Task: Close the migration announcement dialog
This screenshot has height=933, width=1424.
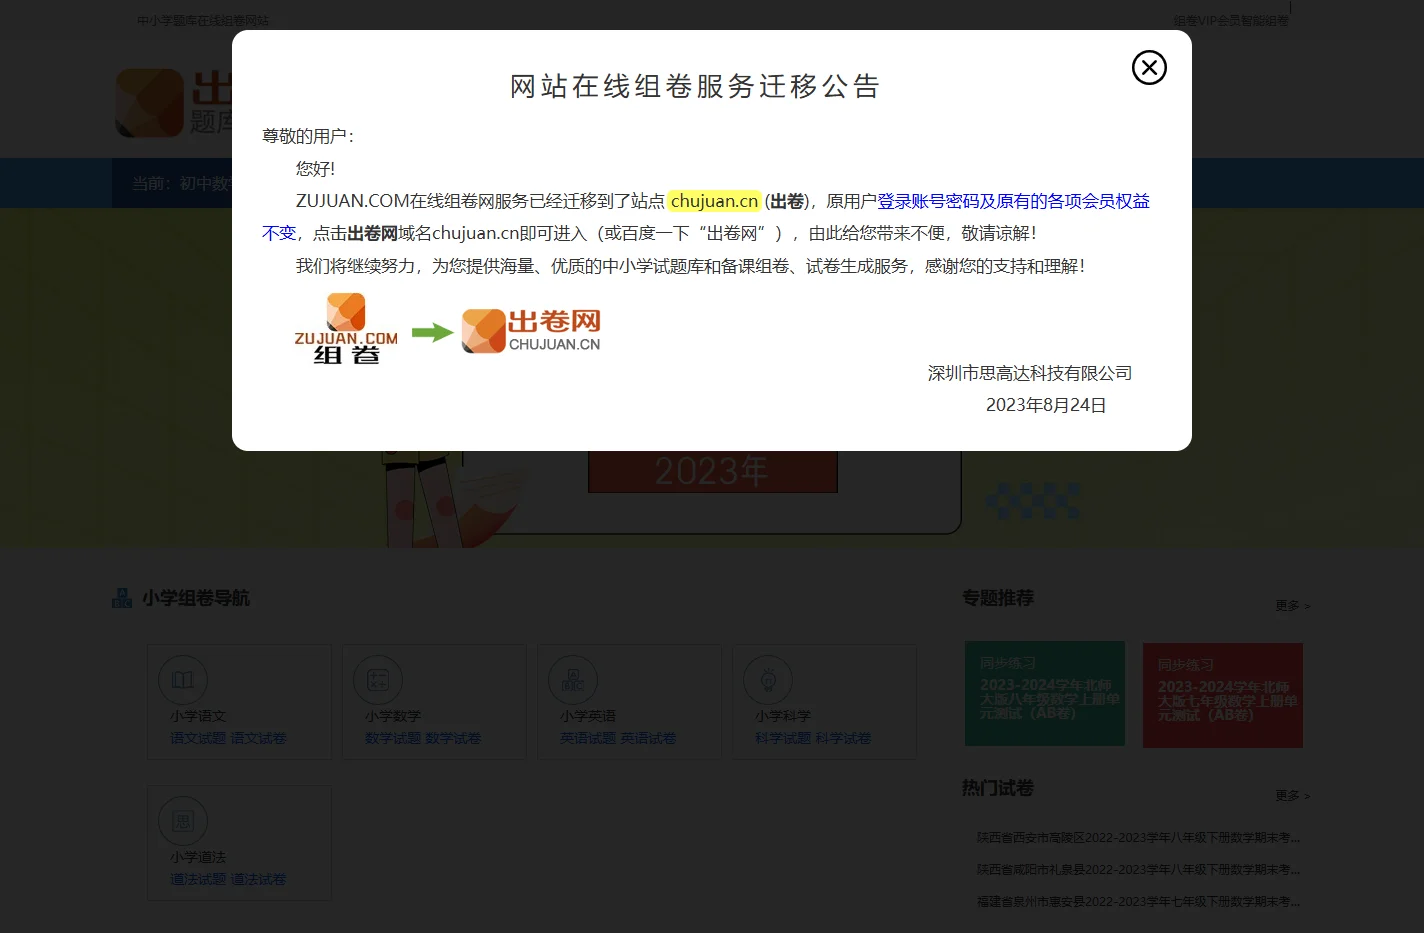Action: 1149,67
